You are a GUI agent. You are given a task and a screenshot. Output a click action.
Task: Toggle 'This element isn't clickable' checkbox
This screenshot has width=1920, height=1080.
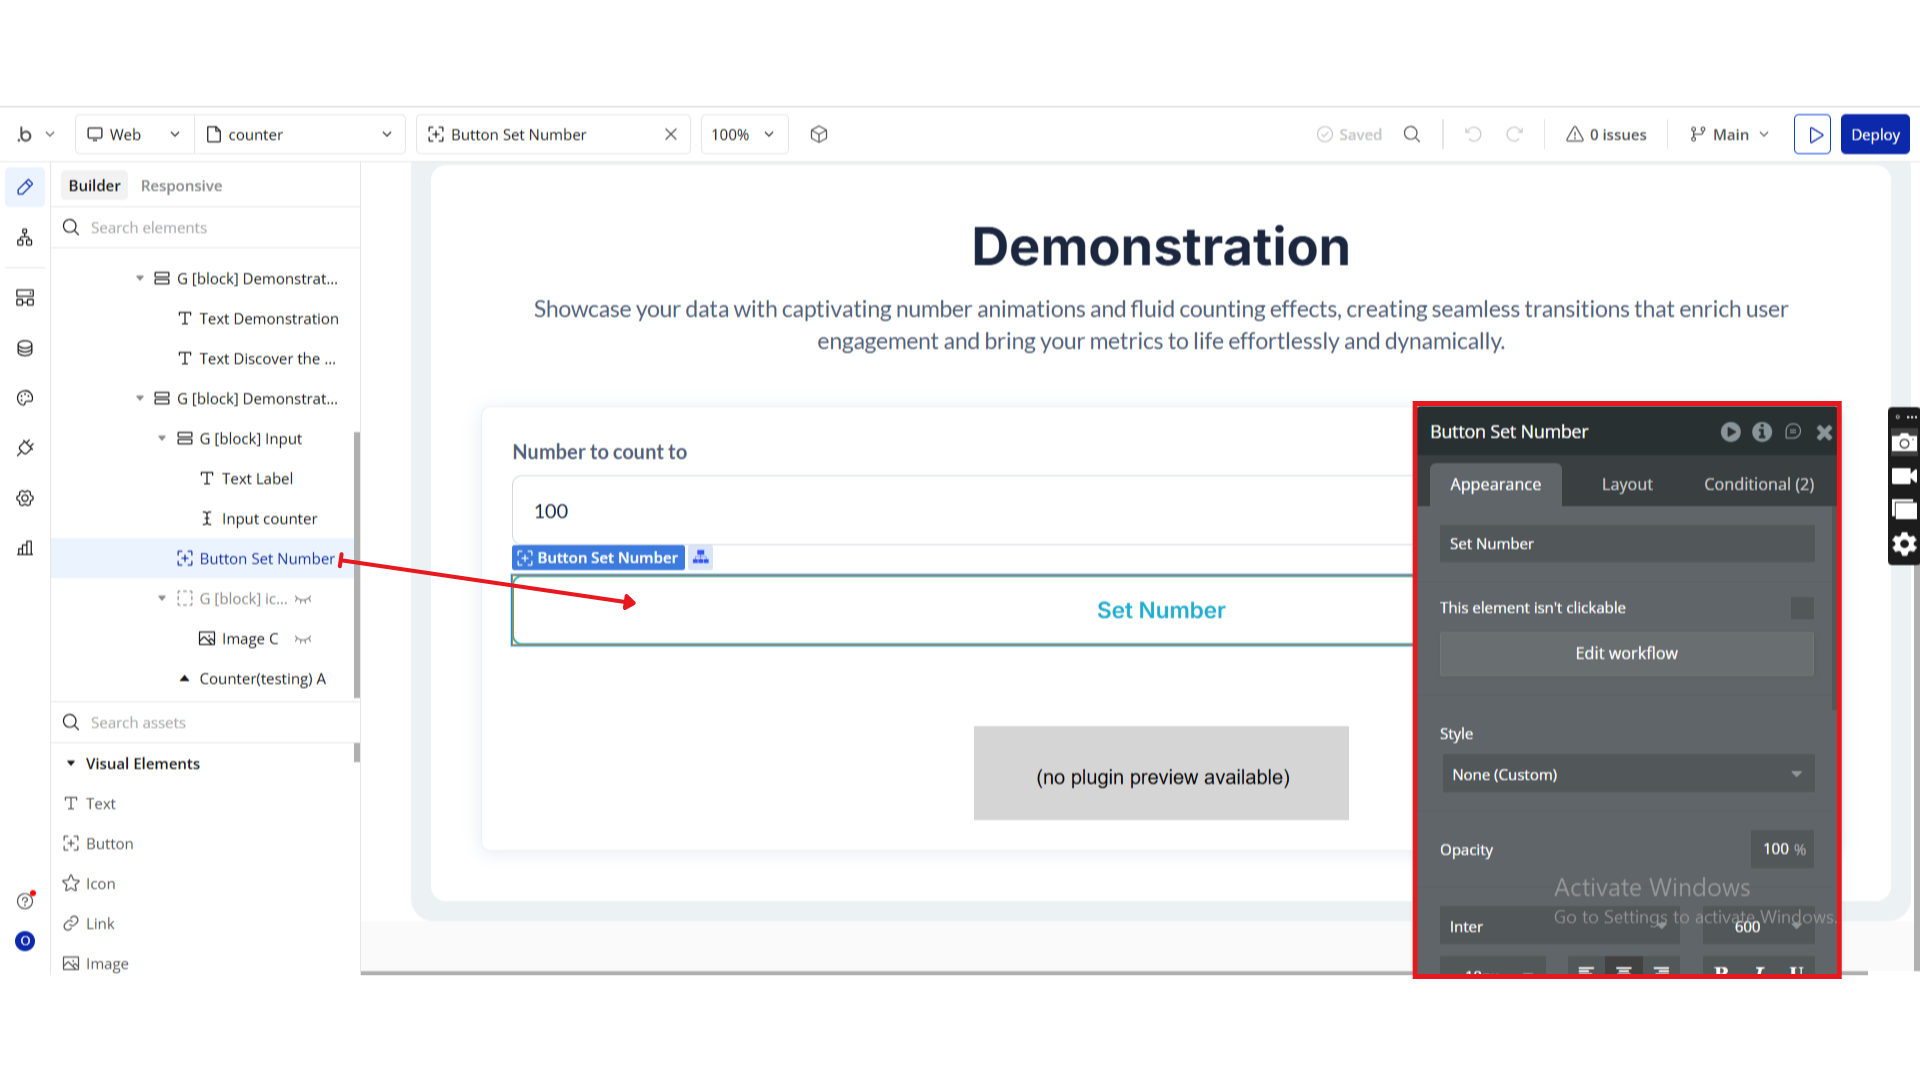click(1802, 608)
